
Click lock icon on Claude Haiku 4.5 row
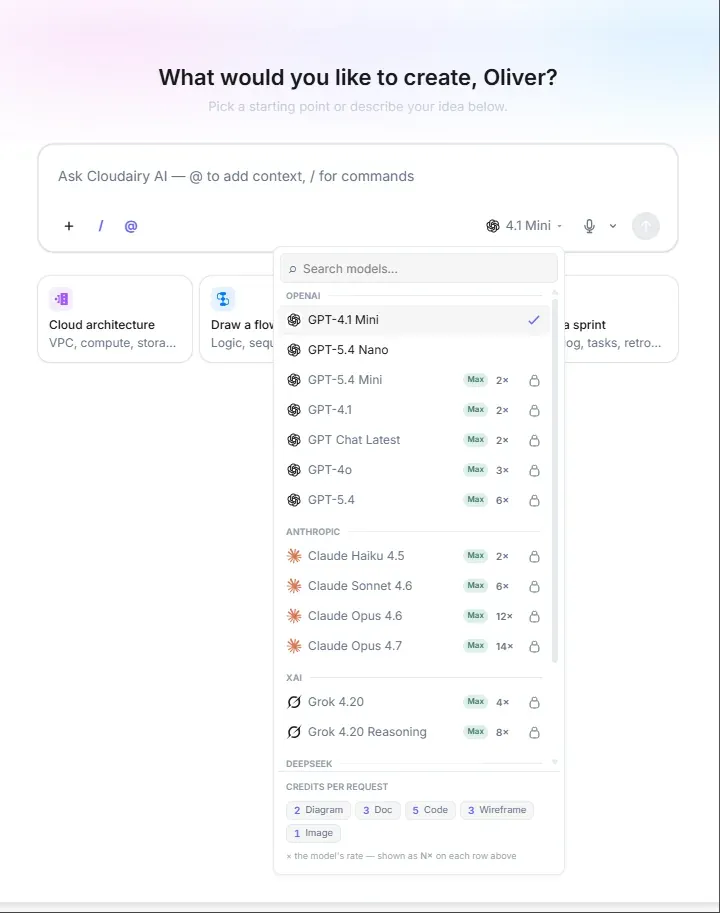point(534,557)
